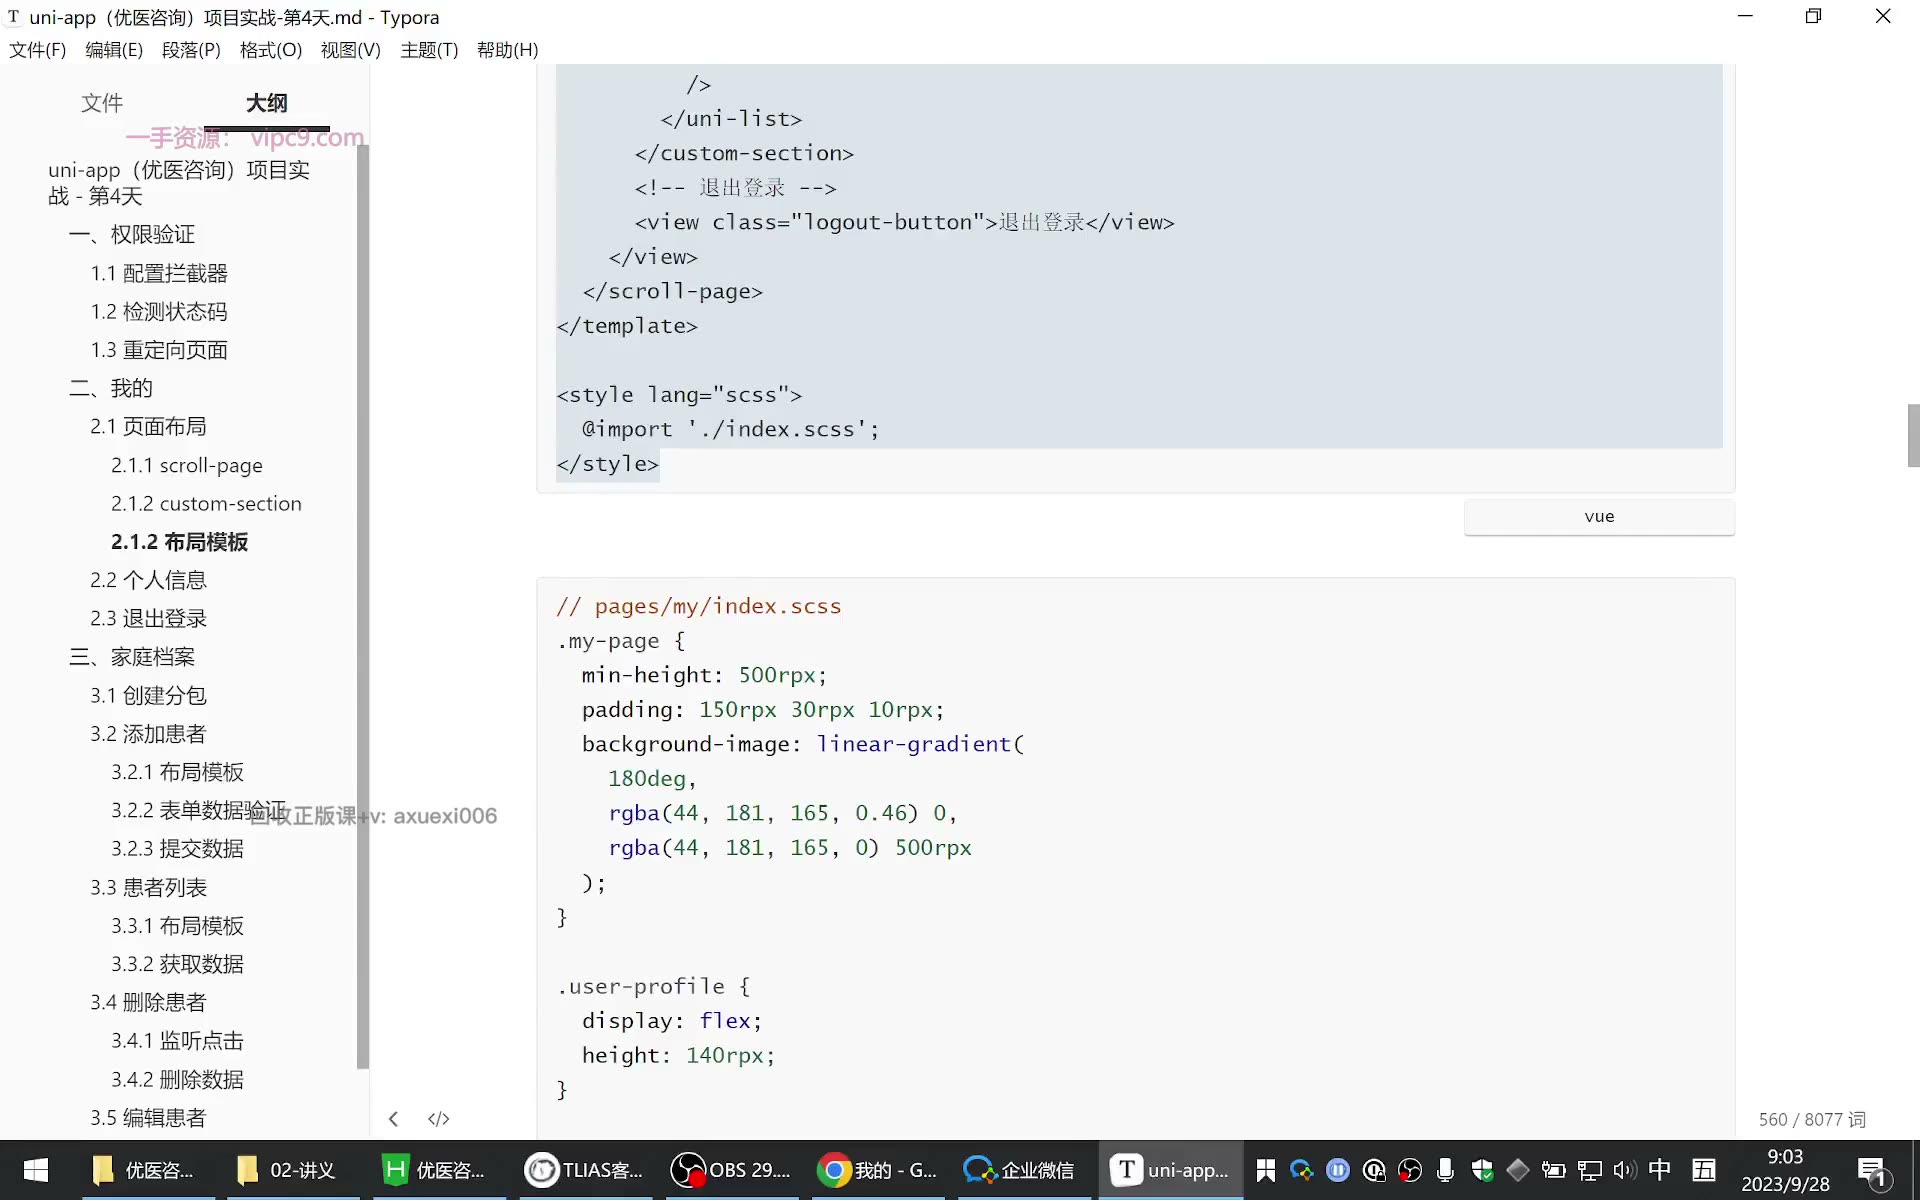Open OBS 29 from taskbar
This screenshot has height=1200, width=1920.
click(730, 1170)
